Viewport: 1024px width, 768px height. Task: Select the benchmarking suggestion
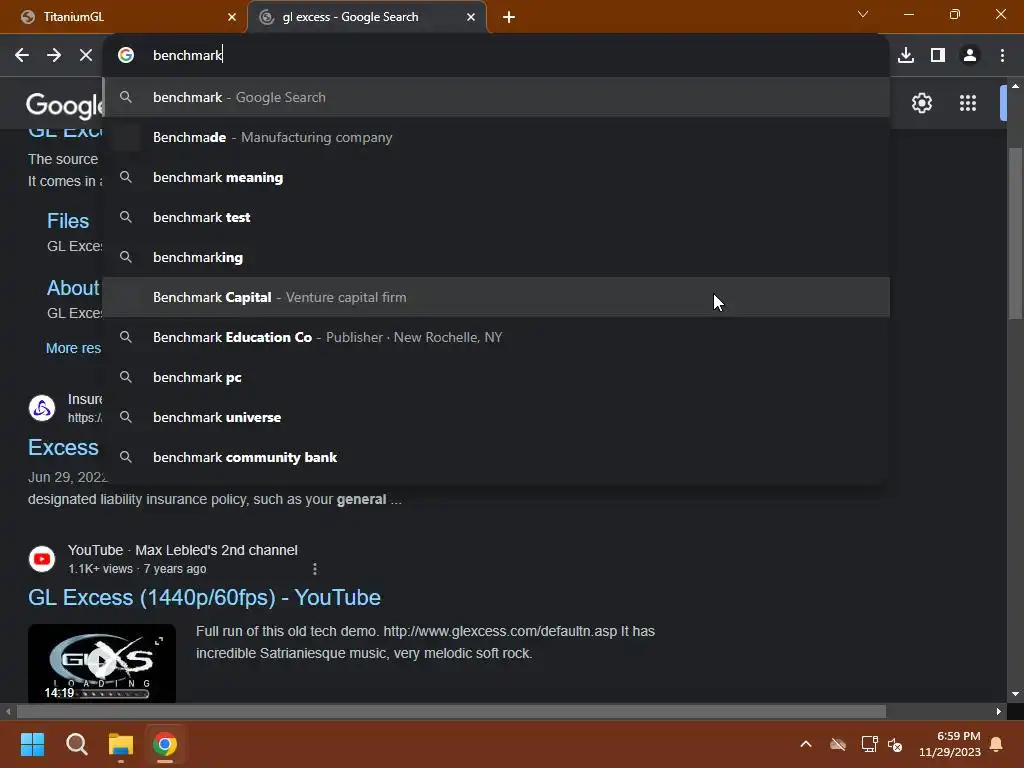[496, 257]
